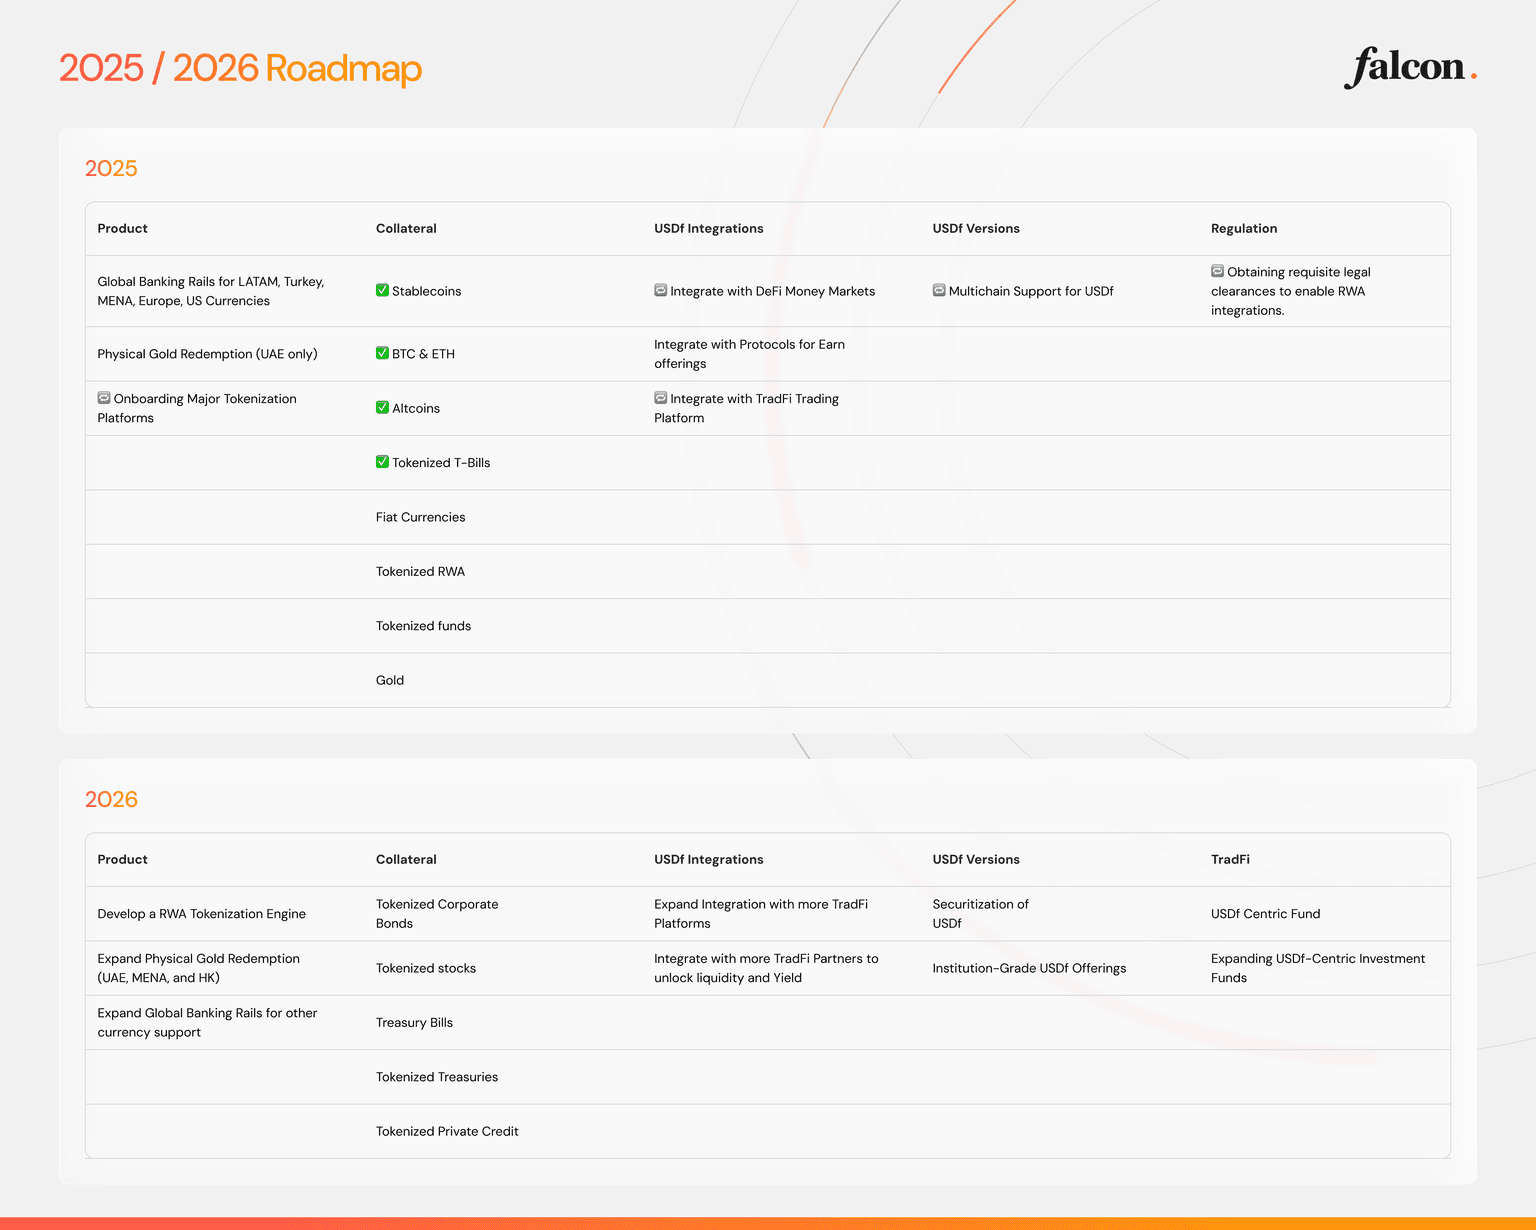Select the TradFi column header
This screenshot has width=1536, height=1230.
[x=1230, y=859]
